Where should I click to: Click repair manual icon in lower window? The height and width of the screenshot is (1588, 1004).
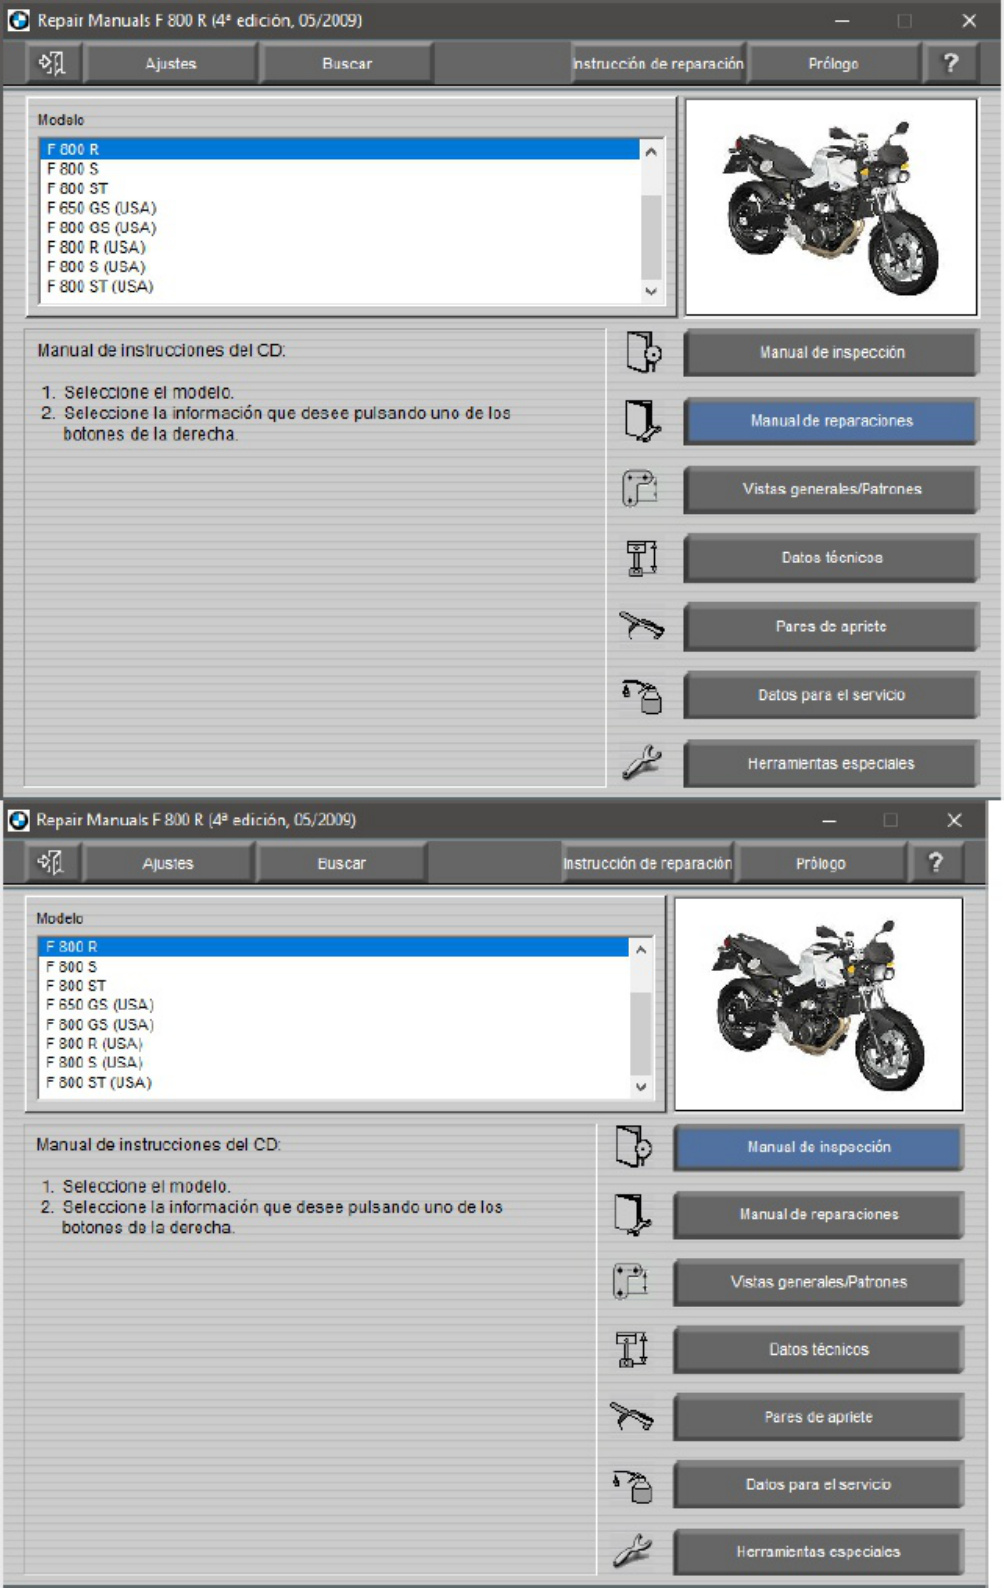pyautogui.click(x=632, y=1214)
